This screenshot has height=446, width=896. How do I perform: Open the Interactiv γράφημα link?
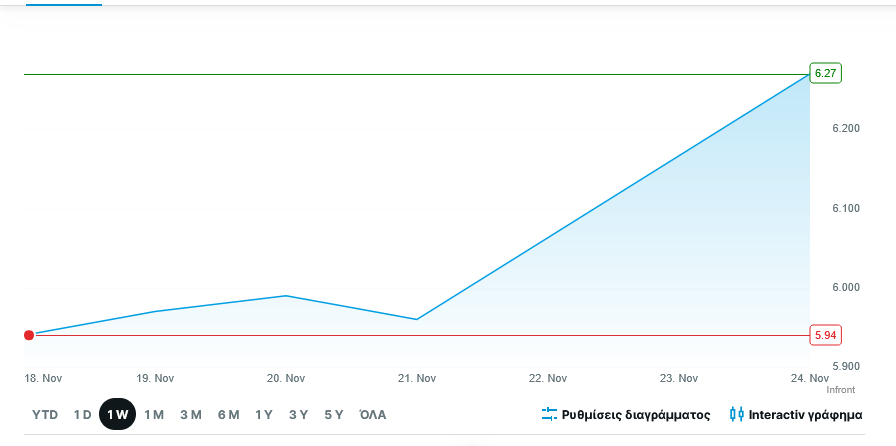[806, 414]
